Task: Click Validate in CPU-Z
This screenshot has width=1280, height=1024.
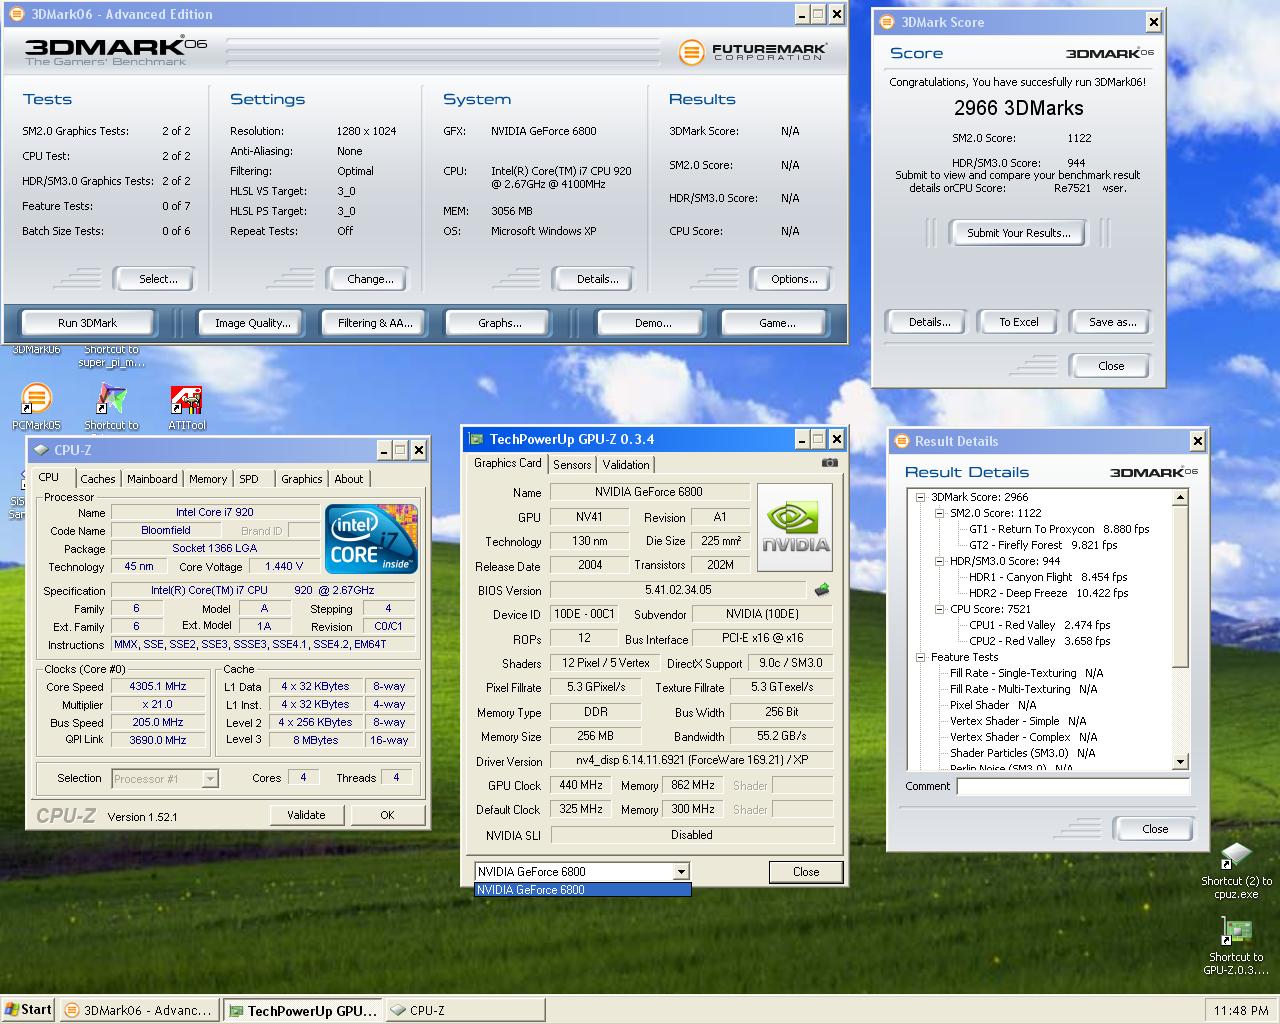Action: (x=306, y=815)
